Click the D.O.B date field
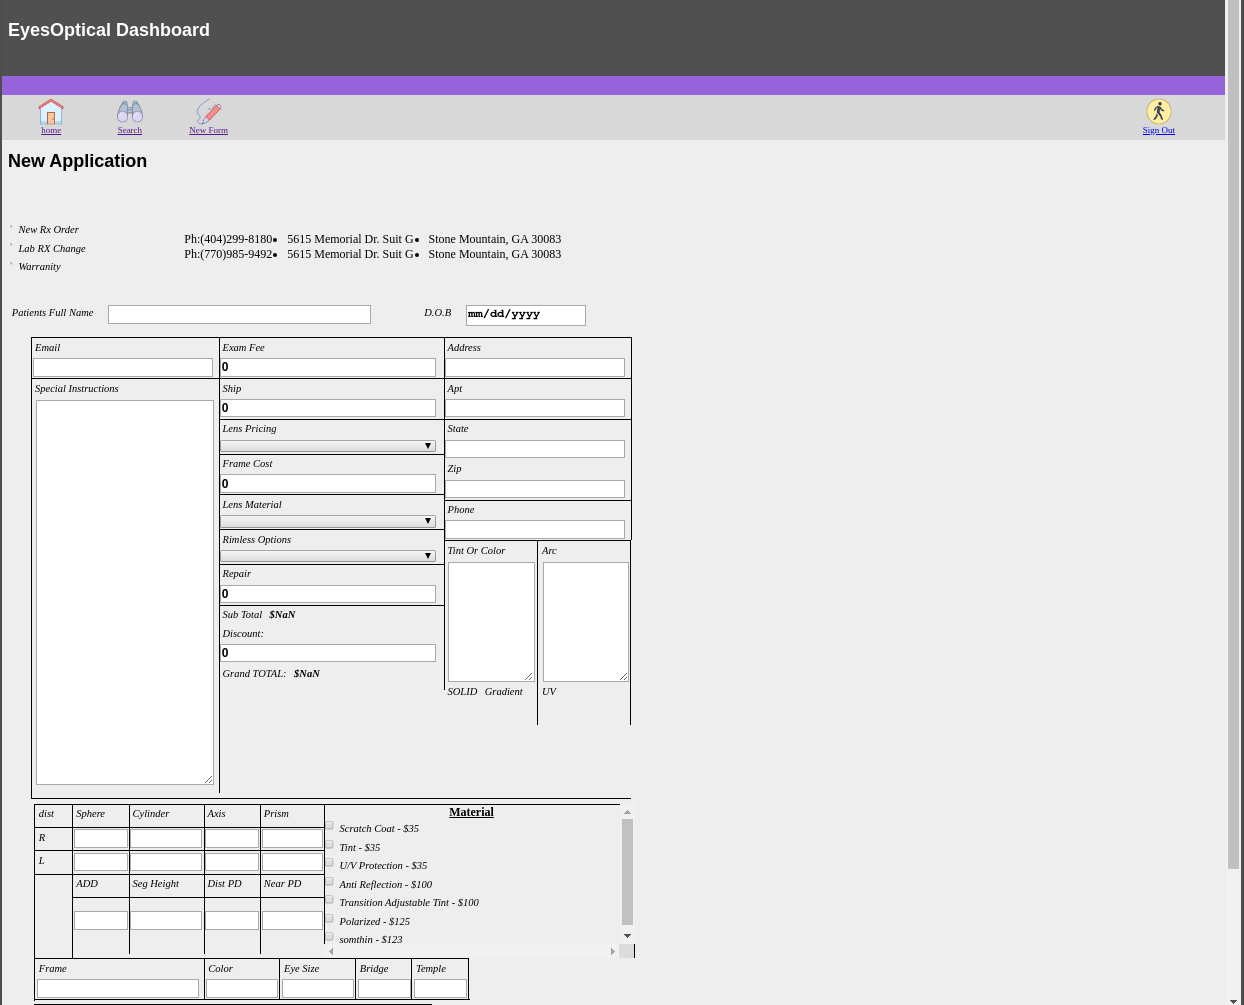This screenshot has width=1244, height=1005. [525, 315]
